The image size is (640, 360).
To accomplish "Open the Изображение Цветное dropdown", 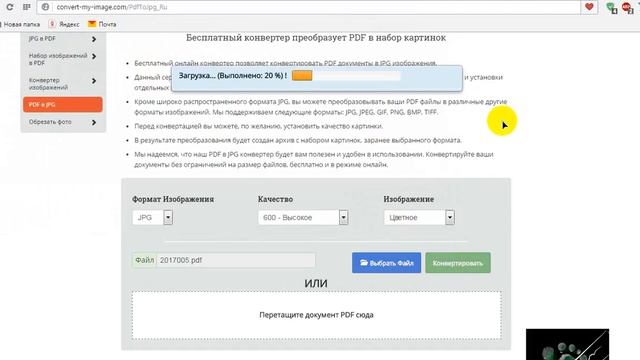I will tap(419, 218).
